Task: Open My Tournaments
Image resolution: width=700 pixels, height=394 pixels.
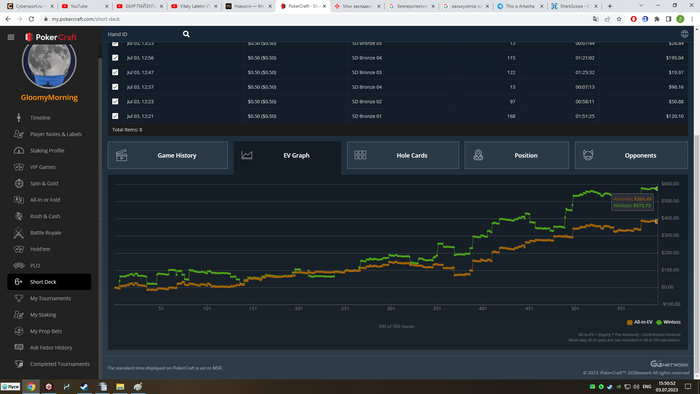Action: pos(50,299)
